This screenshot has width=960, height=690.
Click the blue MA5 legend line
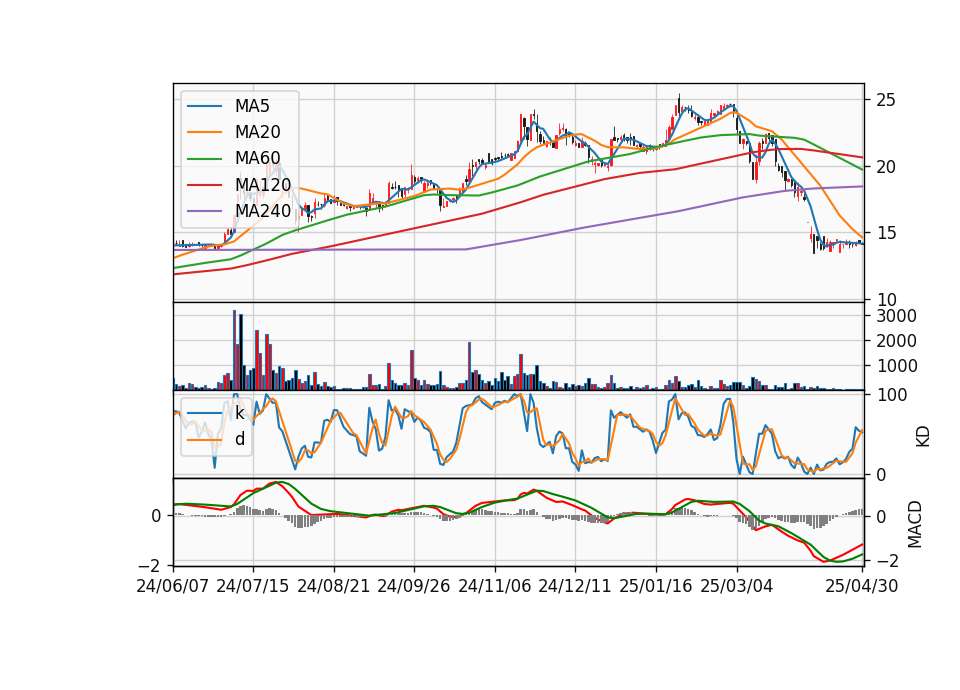(x=204, y=106)
